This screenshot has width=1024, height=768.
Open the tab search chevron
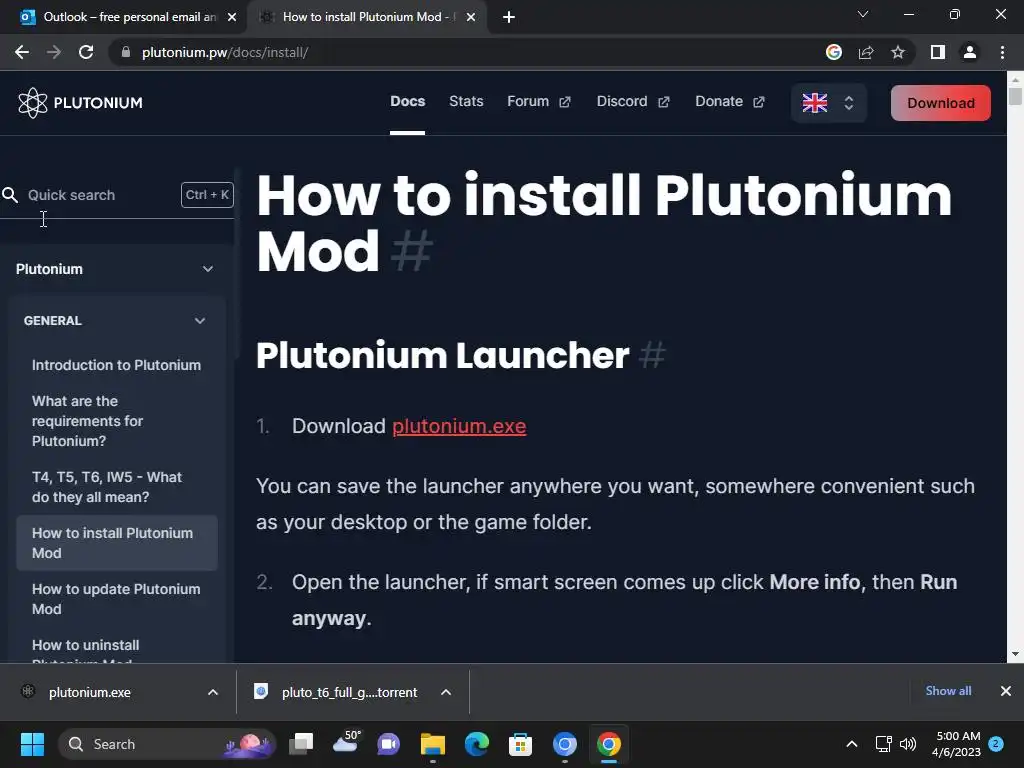tap(863, 14)
